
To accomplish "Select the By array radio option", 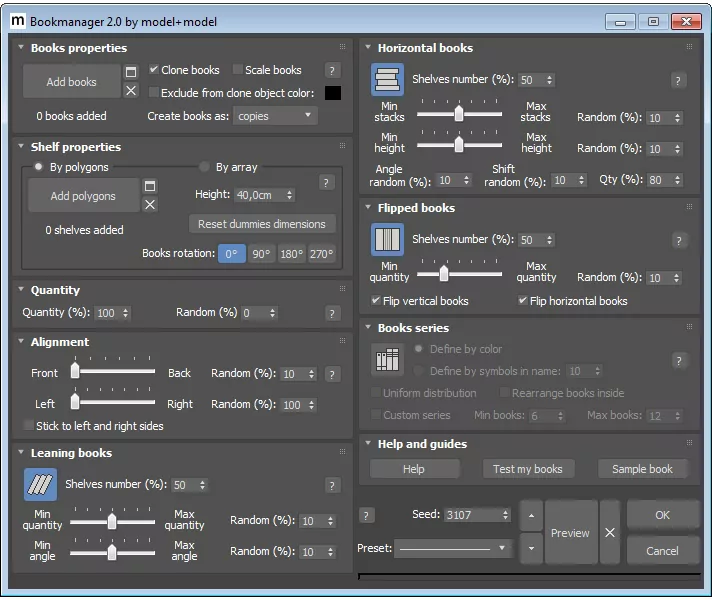I will [x=205, y=167].
